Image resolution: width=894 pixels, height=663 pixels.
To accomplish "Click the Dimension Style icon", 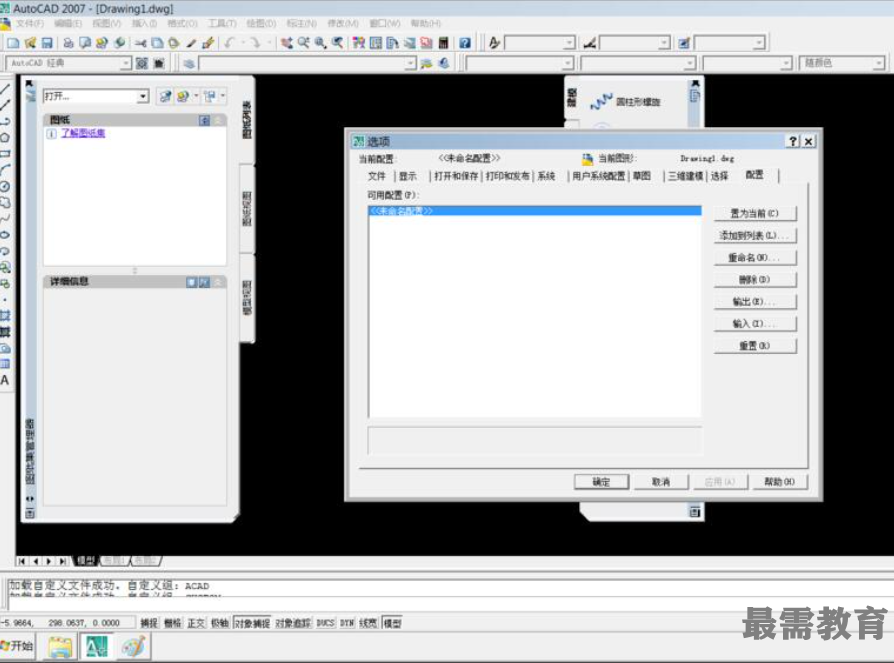I will [x=590, y=43].
